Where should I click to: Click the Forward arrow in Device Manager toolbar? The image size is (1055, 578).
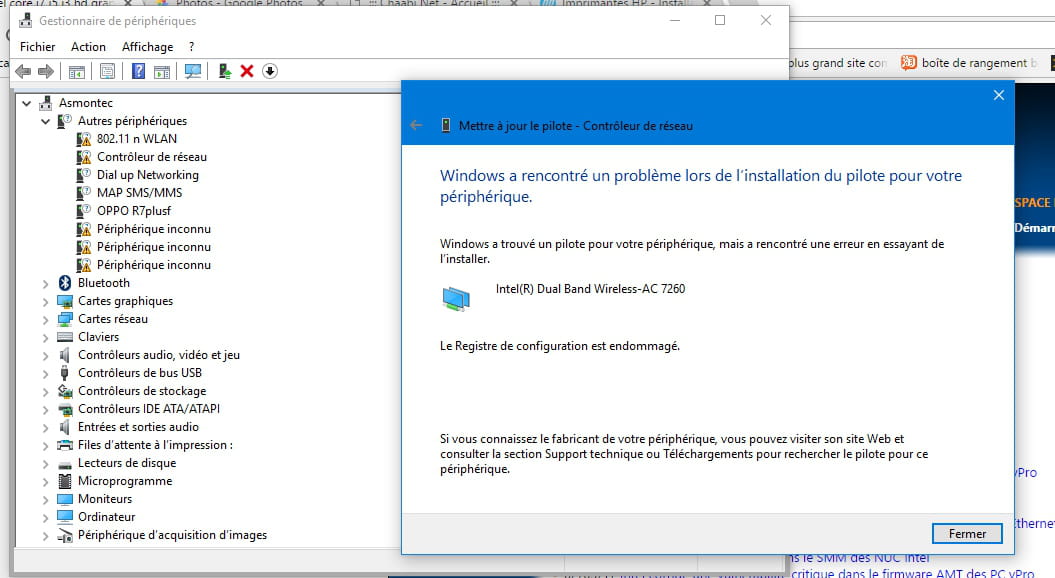click(46, 71)
